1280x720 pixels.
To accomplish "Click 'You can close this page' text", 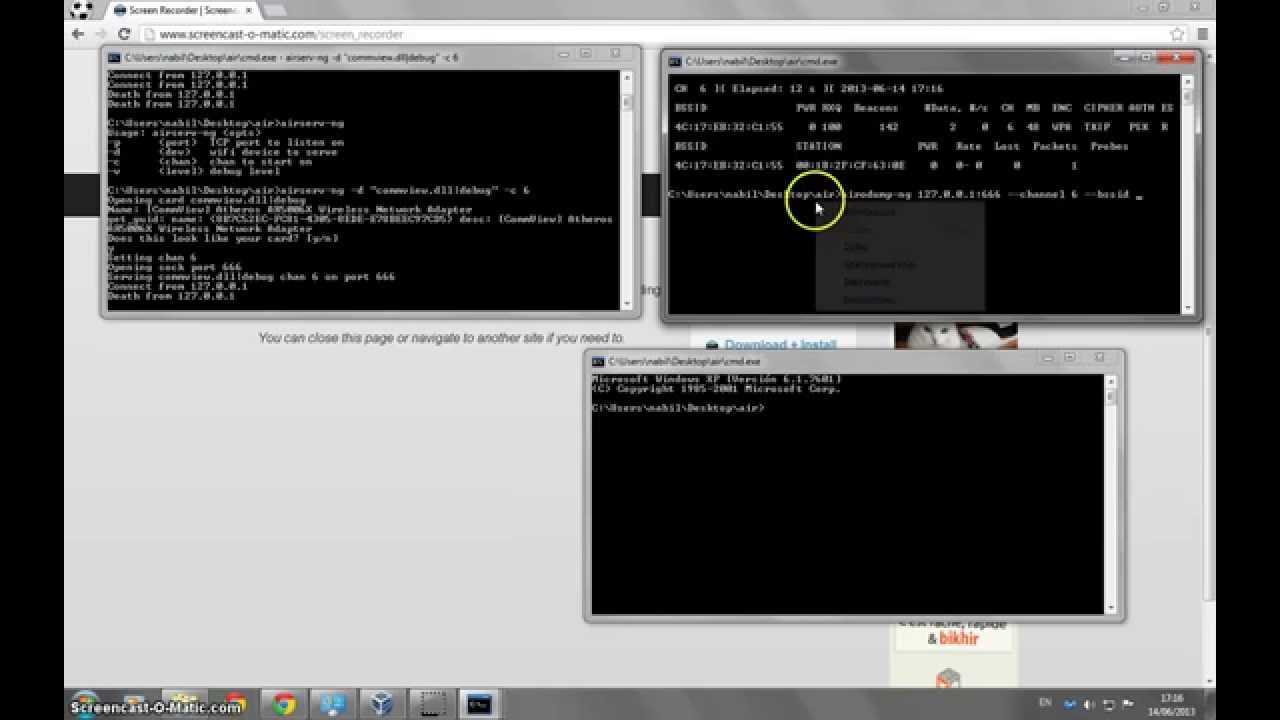I will pos(441,338).
